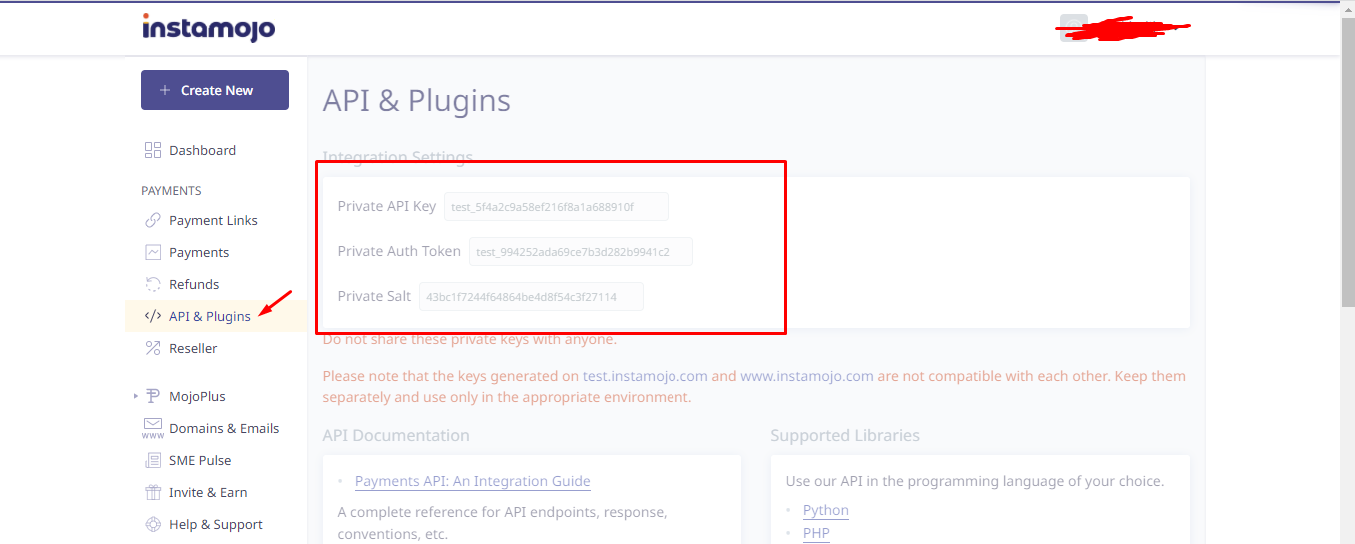Open Payments API: An Integration Guide link
1355x544 pixels.
[x=472, y=482]
